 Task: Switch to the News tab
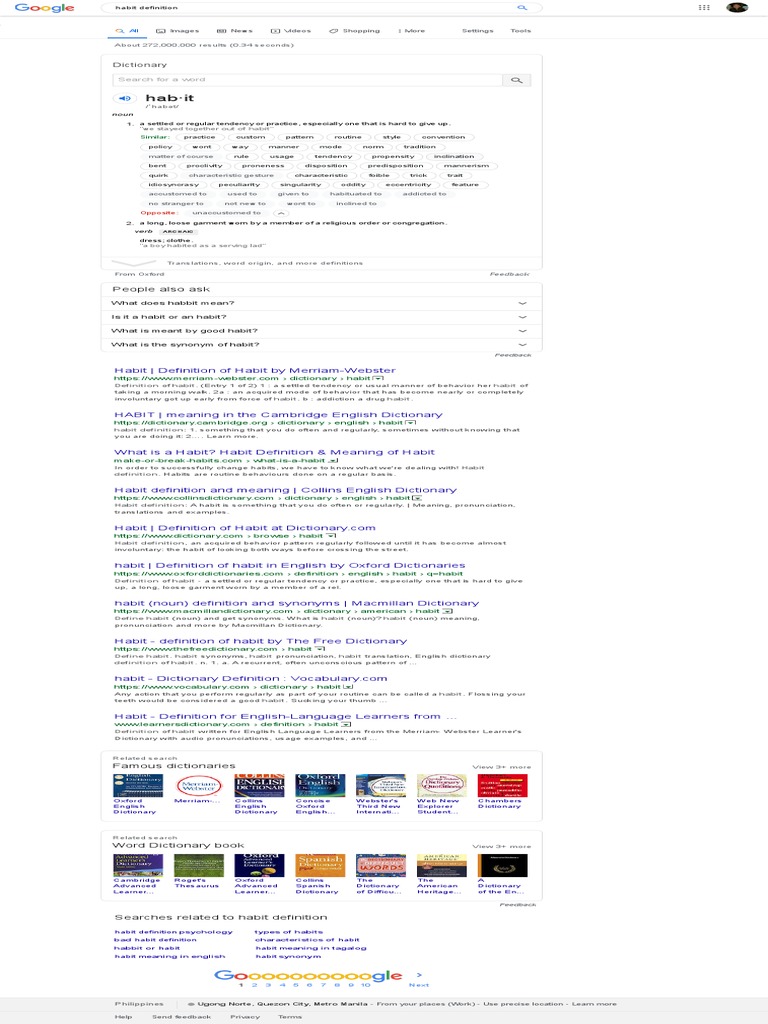(234, 31)
